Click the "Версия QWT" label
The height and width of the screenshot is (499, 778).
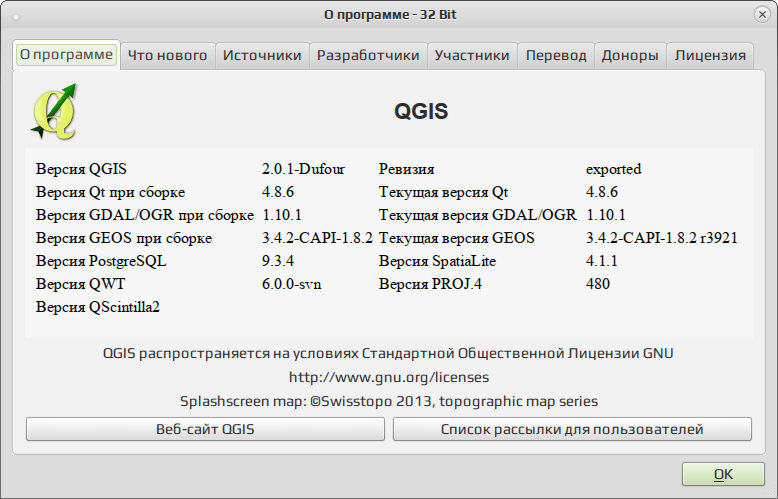click(80, 284)
